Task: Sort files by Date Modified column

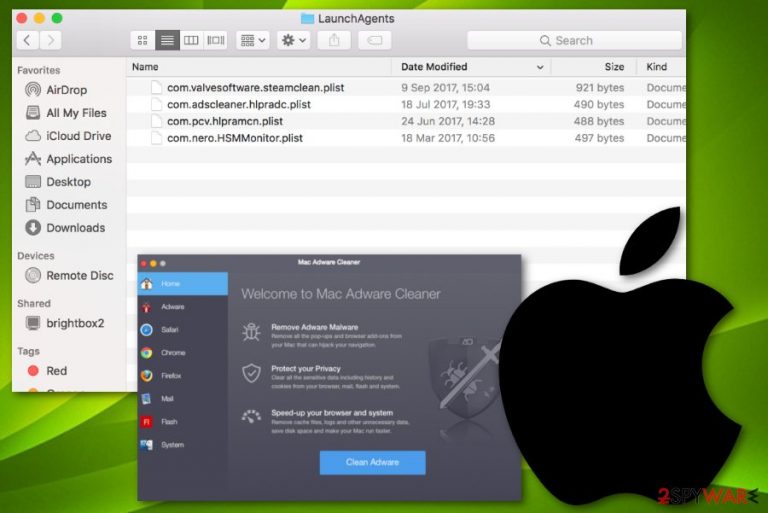Action: pos(471,67)
